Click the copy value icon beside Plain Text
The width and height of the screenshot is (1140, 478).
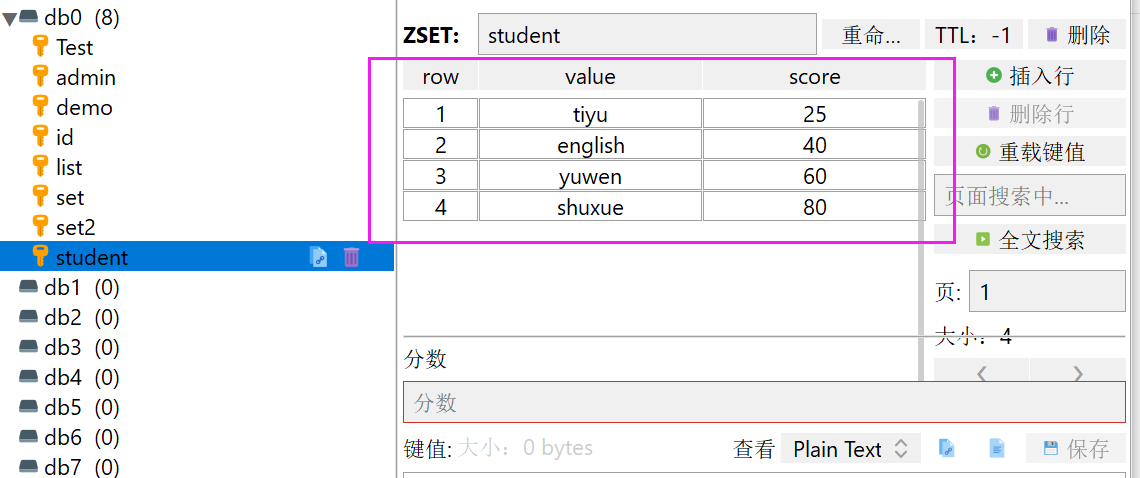pos(947,449)
